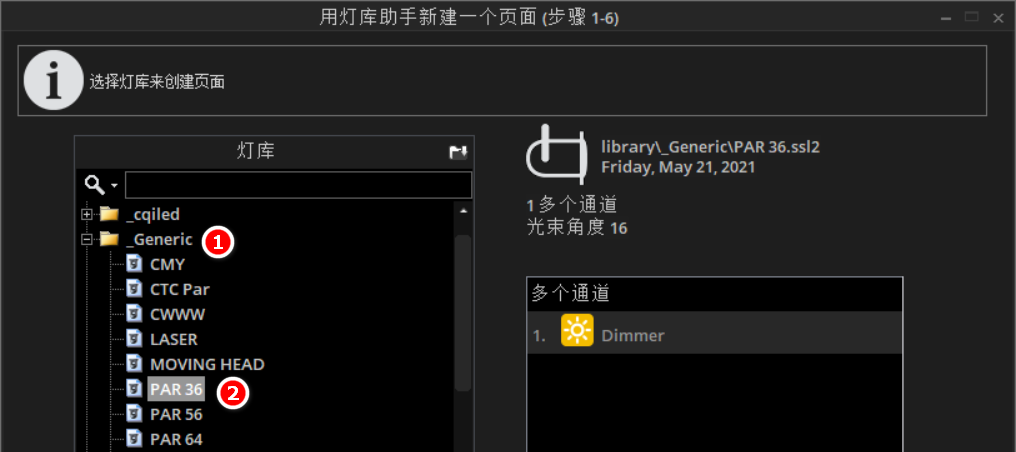Focus the library search input field
The image size is (1016, 452).
(x=298, y=185)
